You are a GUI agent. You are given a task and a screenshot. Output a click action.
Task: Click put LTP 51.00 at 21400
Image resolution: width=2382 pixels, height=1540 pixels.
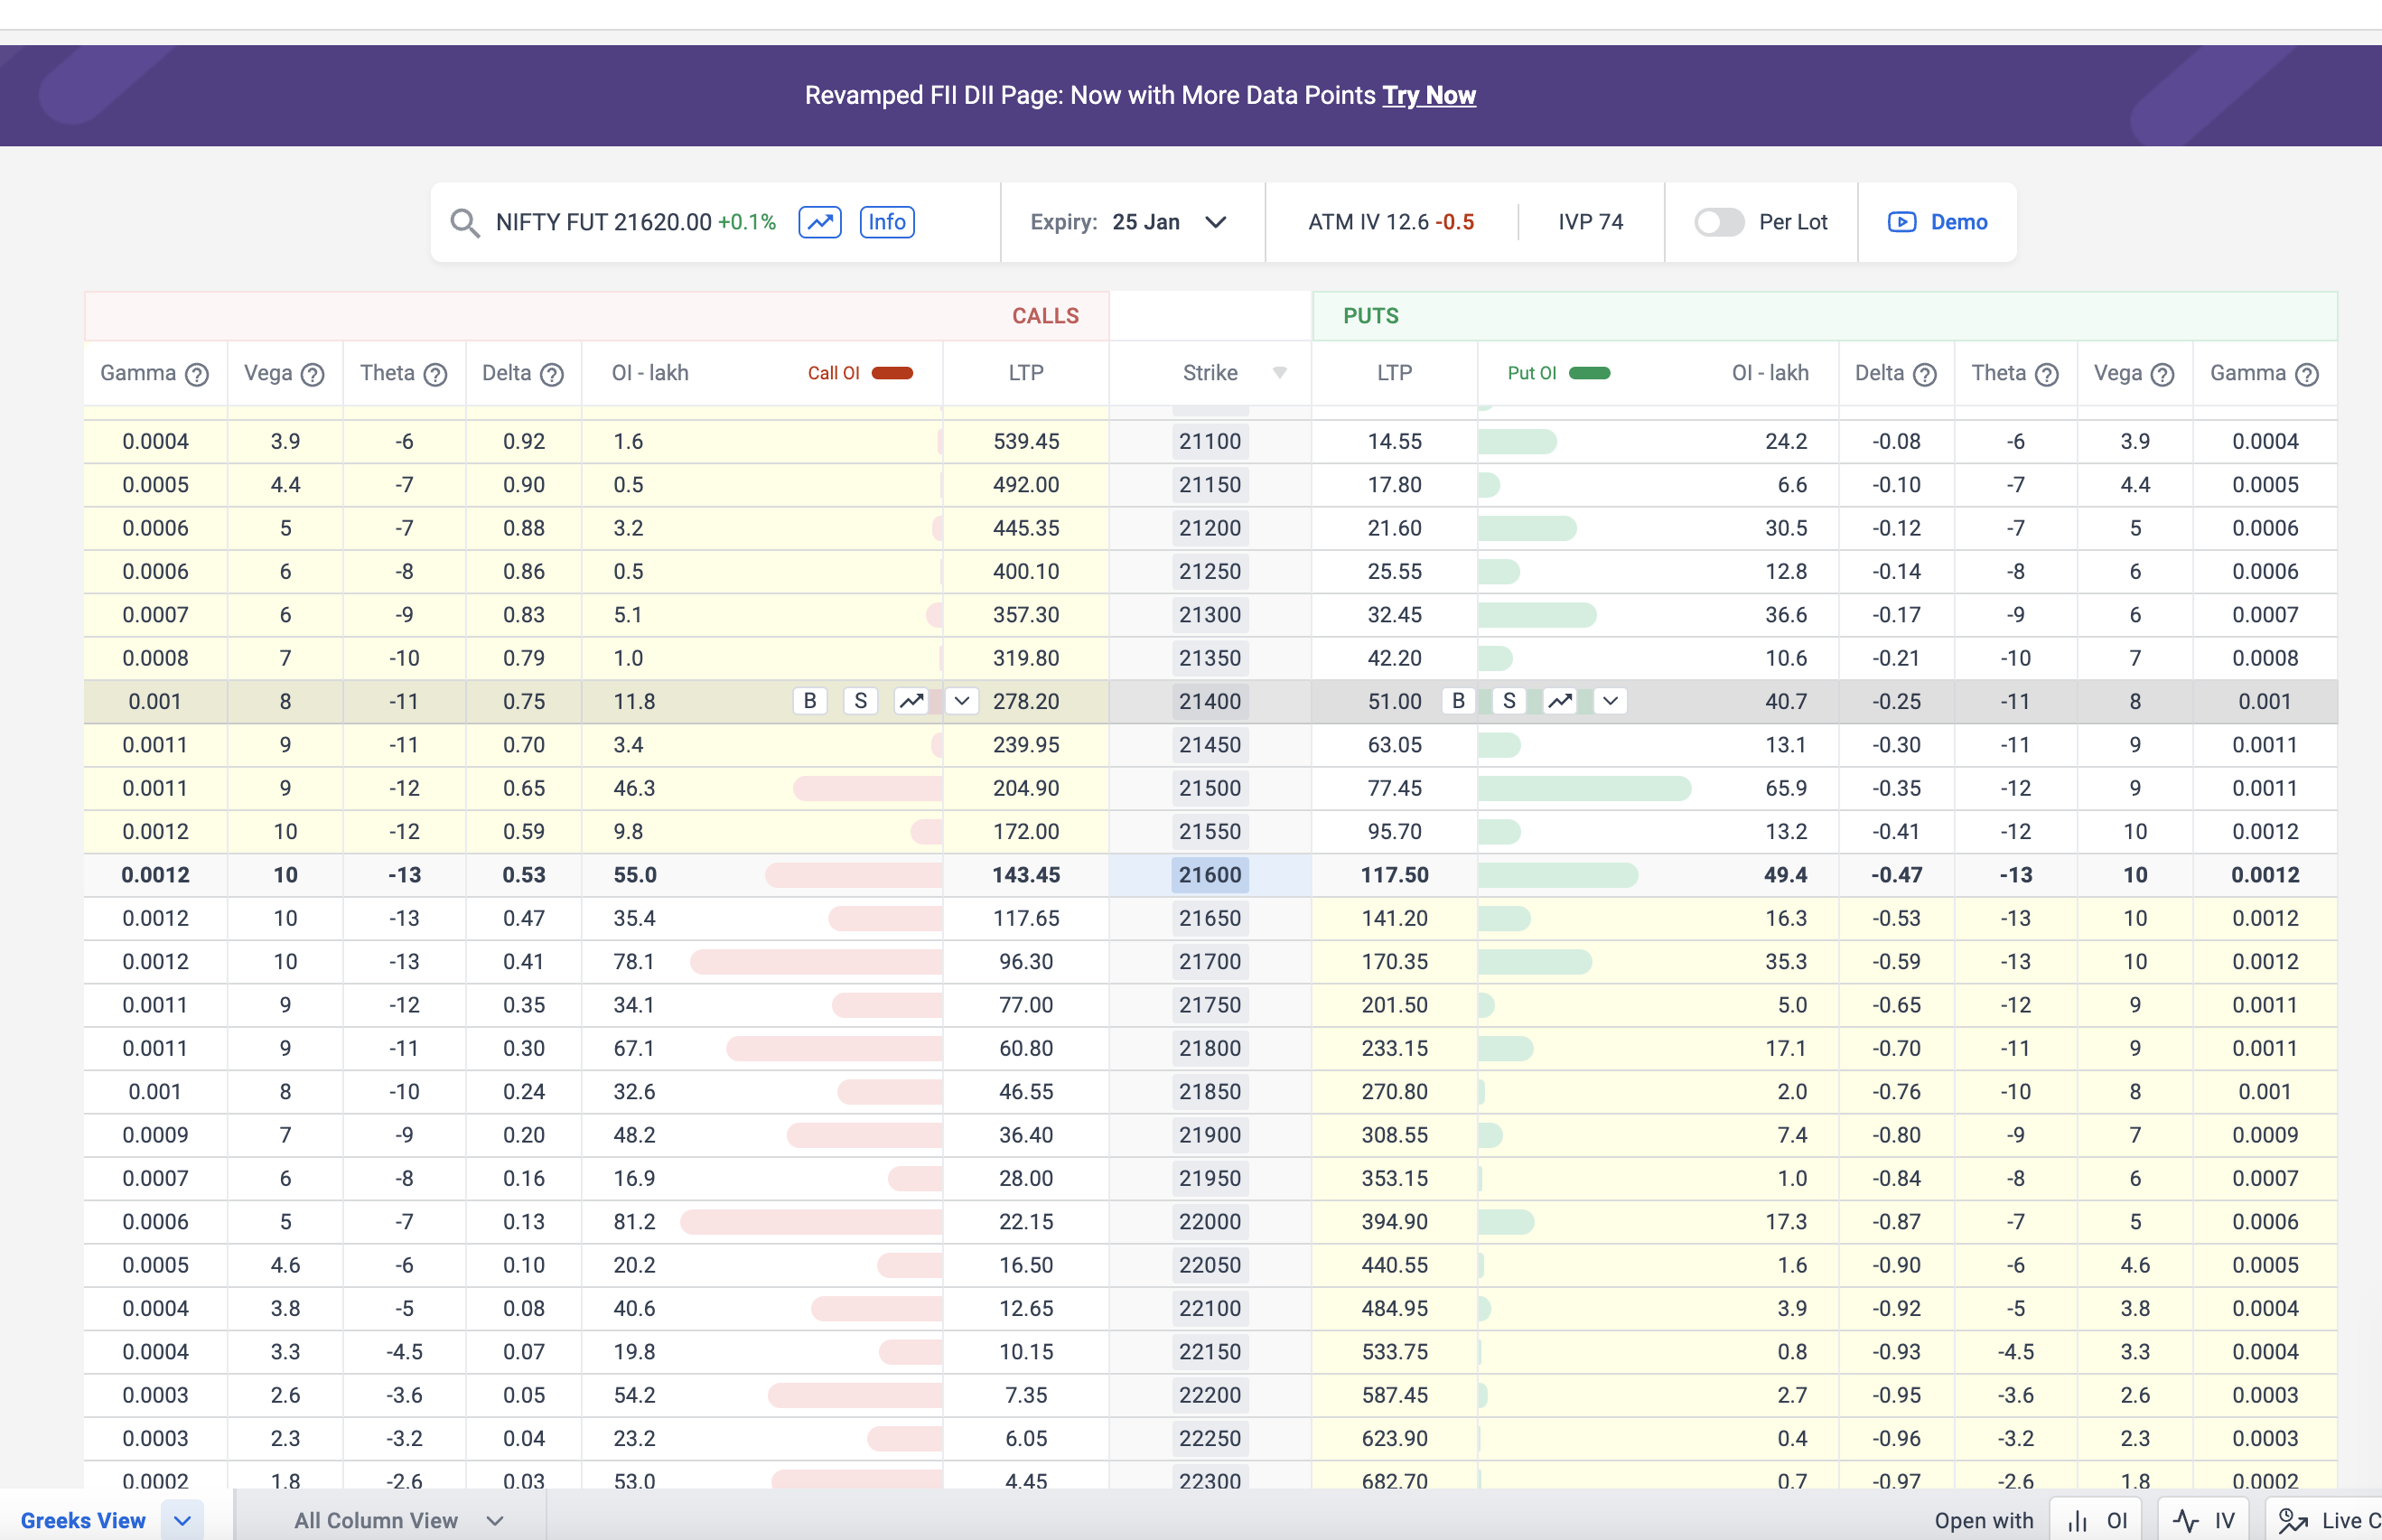tap(1394, 701)
